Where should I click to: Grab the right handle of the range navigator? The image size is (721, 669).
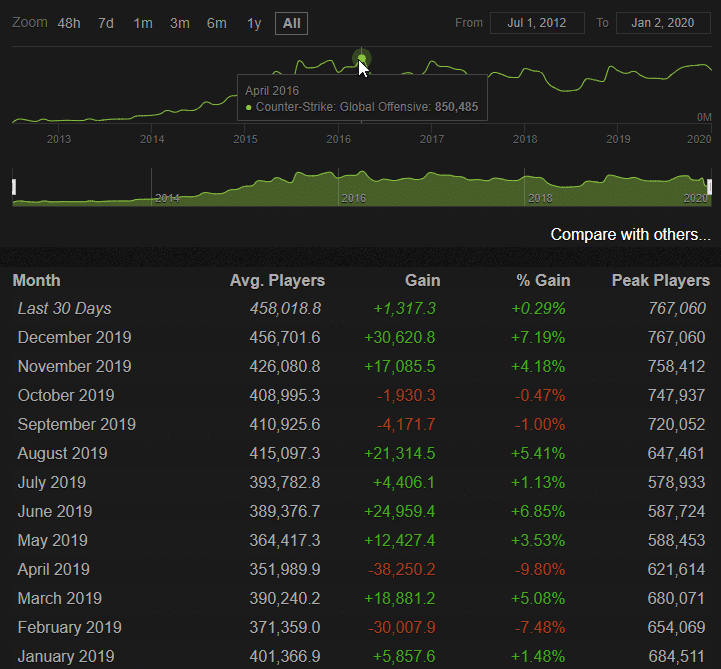710,187
